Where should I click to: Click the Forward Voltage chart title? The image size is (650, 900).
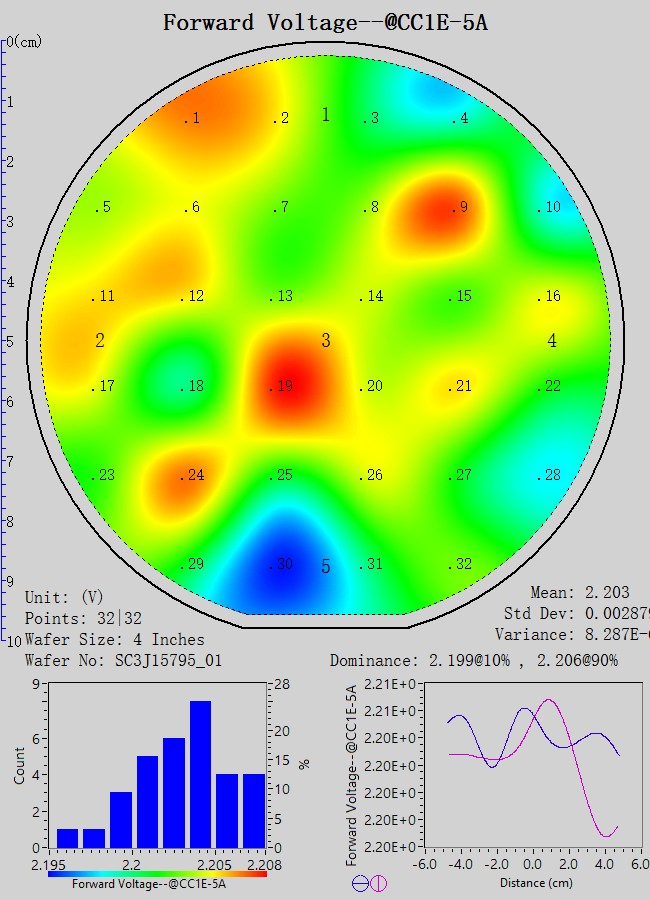pyautogui.click(x=325, y=22)
